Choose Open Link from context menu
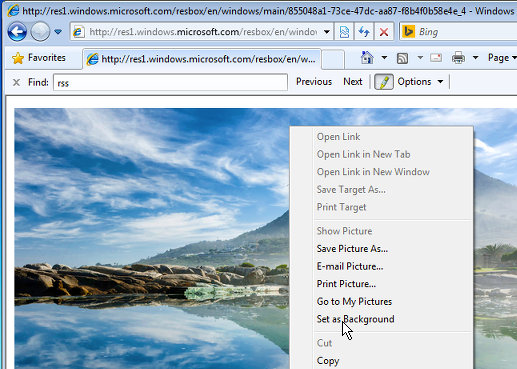517x369 pixels. coord(338,137)
